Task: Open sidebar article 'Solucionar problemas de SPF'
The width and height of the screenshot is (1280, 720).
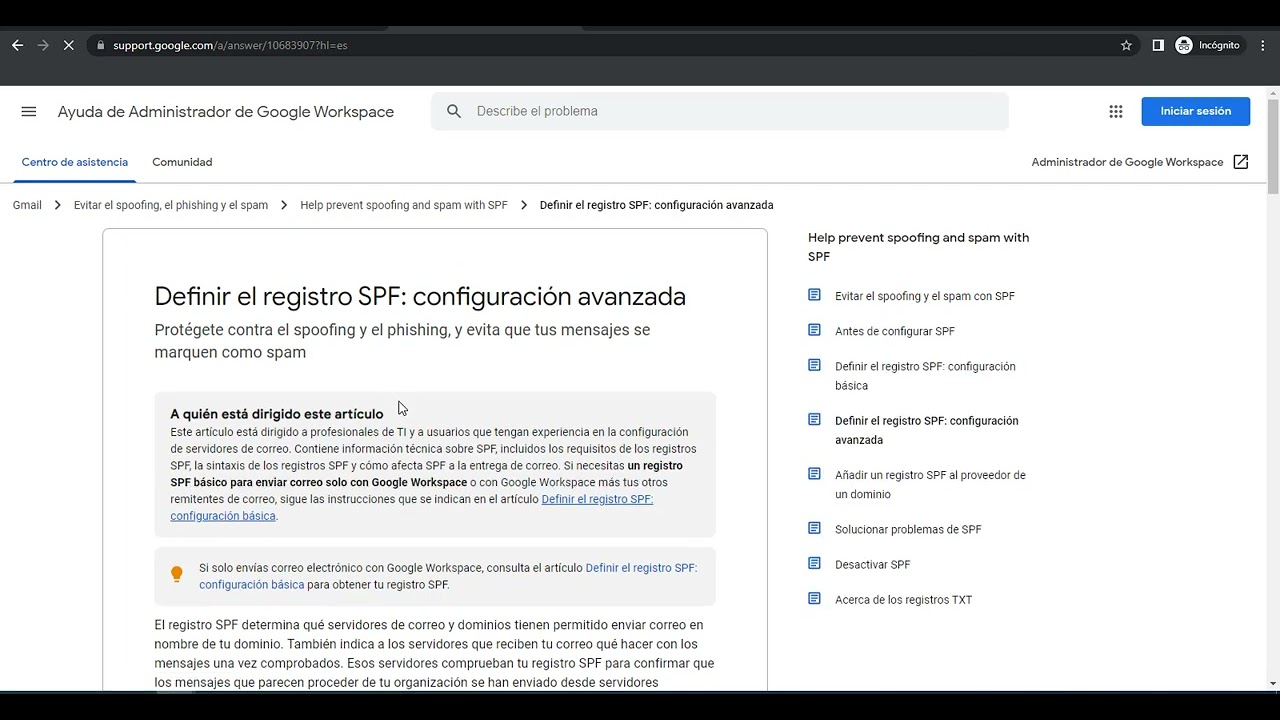Action: click(908, 529)
